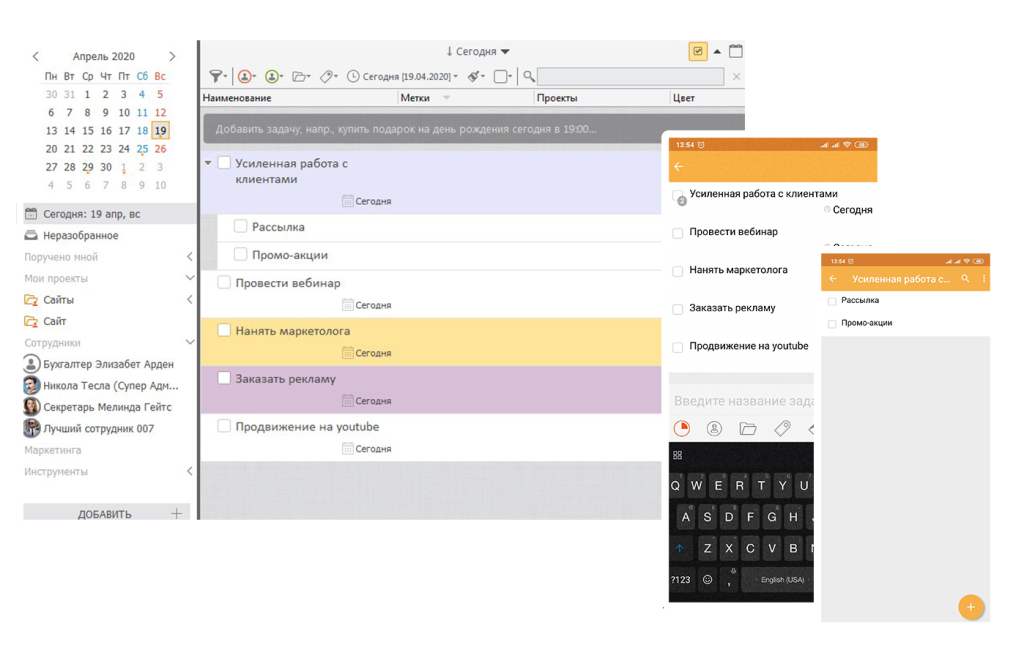Click the desktop search text box
The image size is (1024, 672).
pyautogui.click(x=630, y=76)
